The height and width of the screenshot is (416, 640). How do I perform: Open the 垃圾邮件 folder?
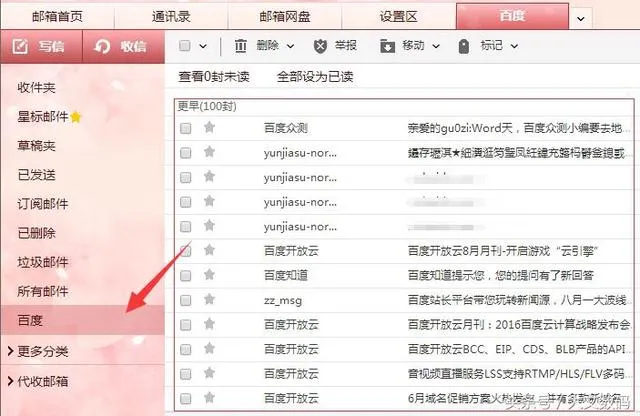[42, 262]
